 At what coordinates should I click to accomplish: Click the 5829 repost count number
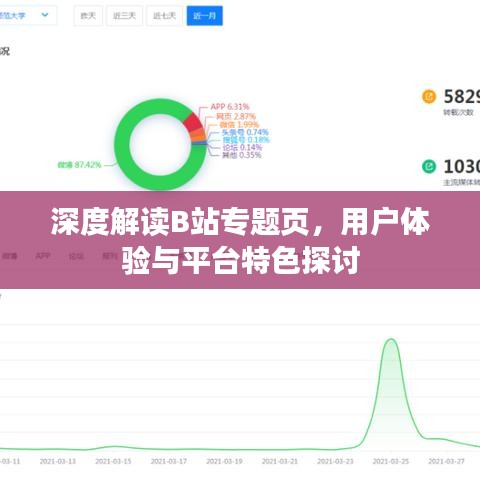point(462,97)
